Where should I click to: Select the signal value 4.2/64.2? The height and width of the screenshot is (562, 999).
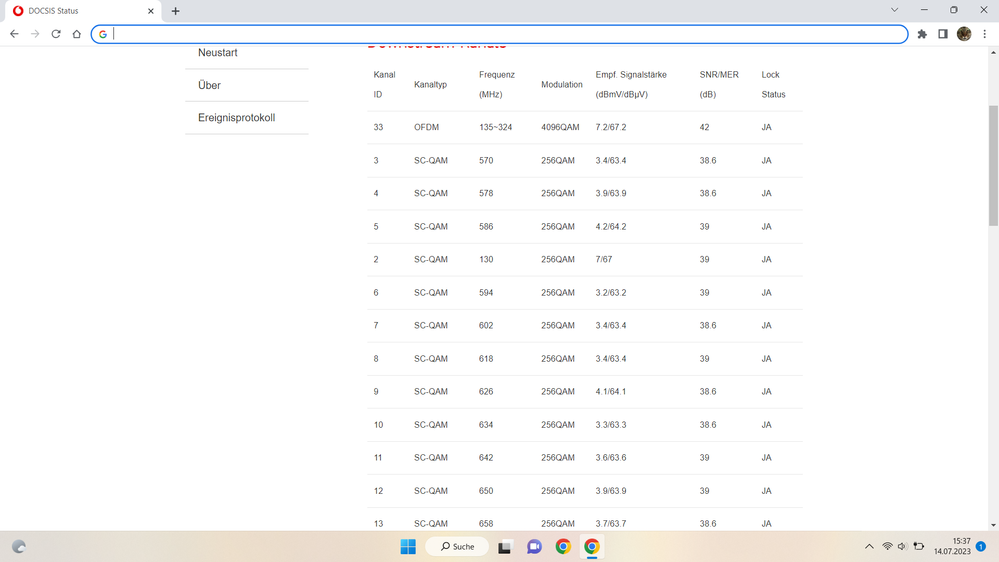(611, 226)
